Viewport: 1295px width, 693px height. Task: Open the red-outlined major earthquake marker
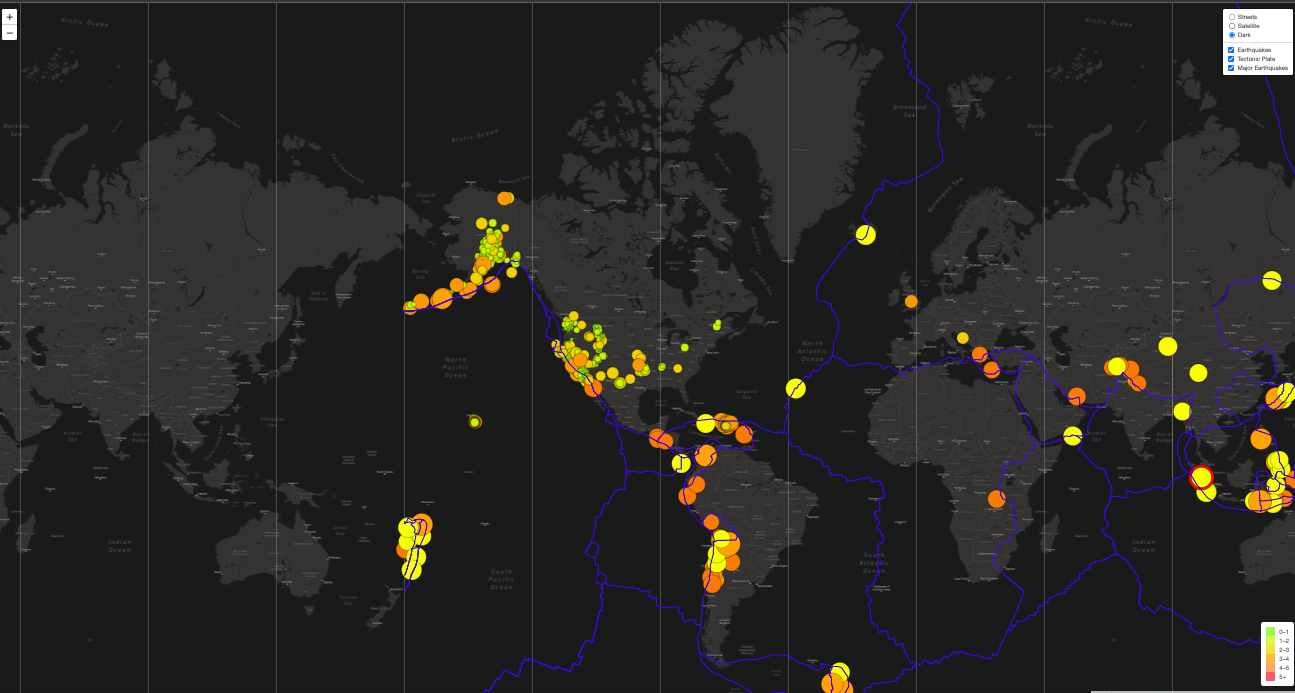point(1202,477)
